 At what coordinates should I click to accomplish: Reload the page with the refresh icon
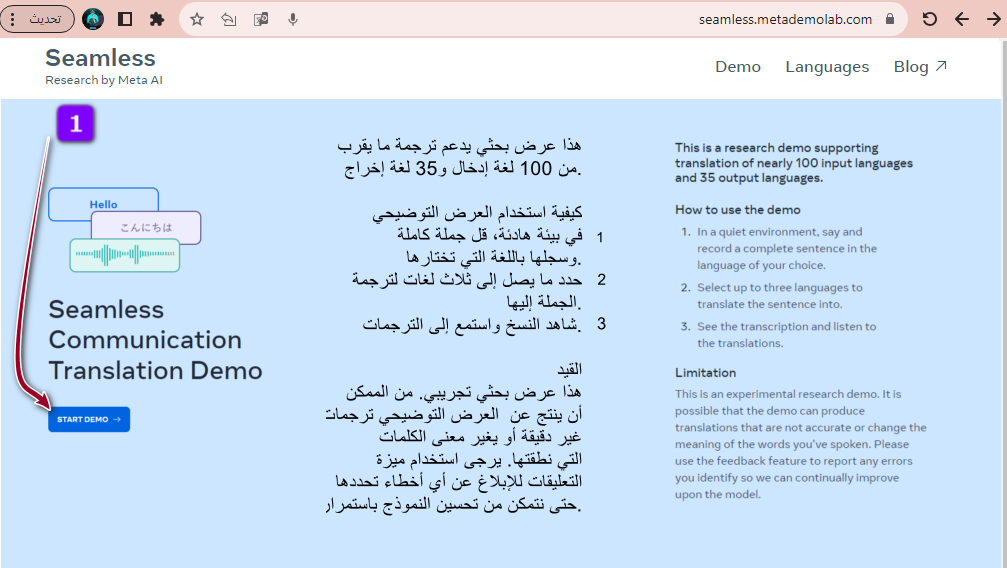(x=930, y=19)
